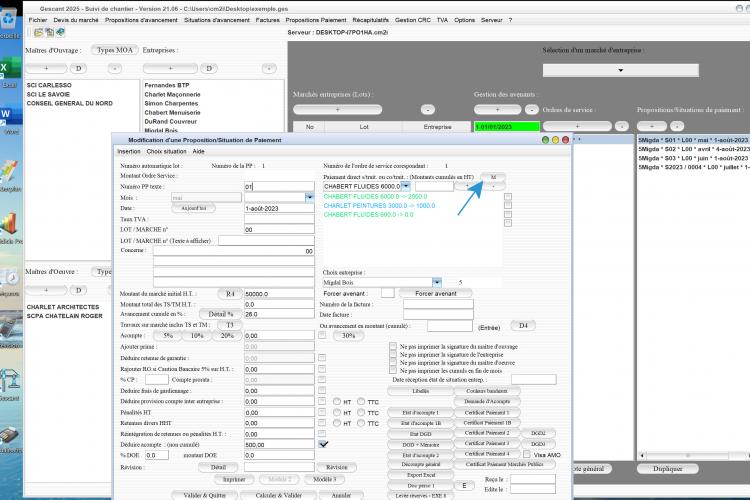
Task: Click the Révision button
Action: 337,467
